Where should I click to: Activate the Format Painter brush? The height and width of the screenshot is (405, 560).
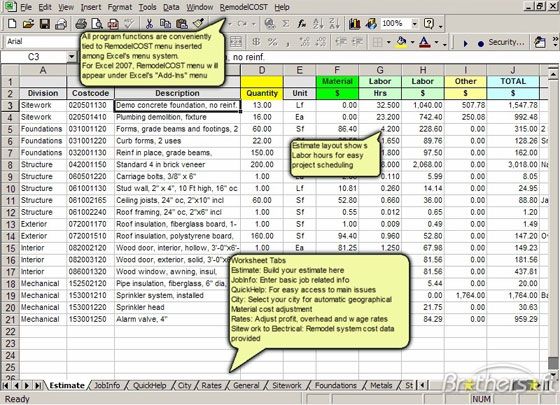click(198, 24)
